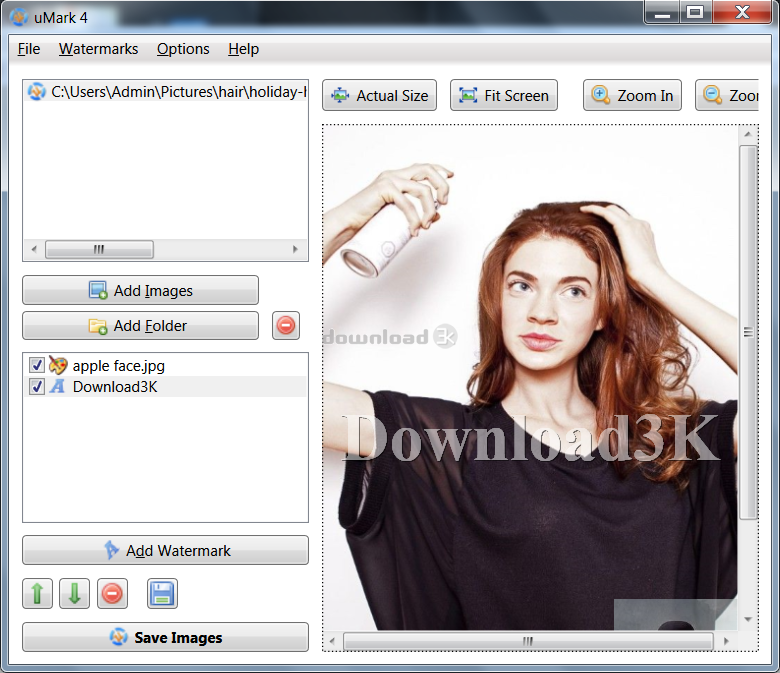This screenshot has width=780, height=673.
Task: Click preview vertical scrollbar thumb
Action: click(x=748, y=332)
